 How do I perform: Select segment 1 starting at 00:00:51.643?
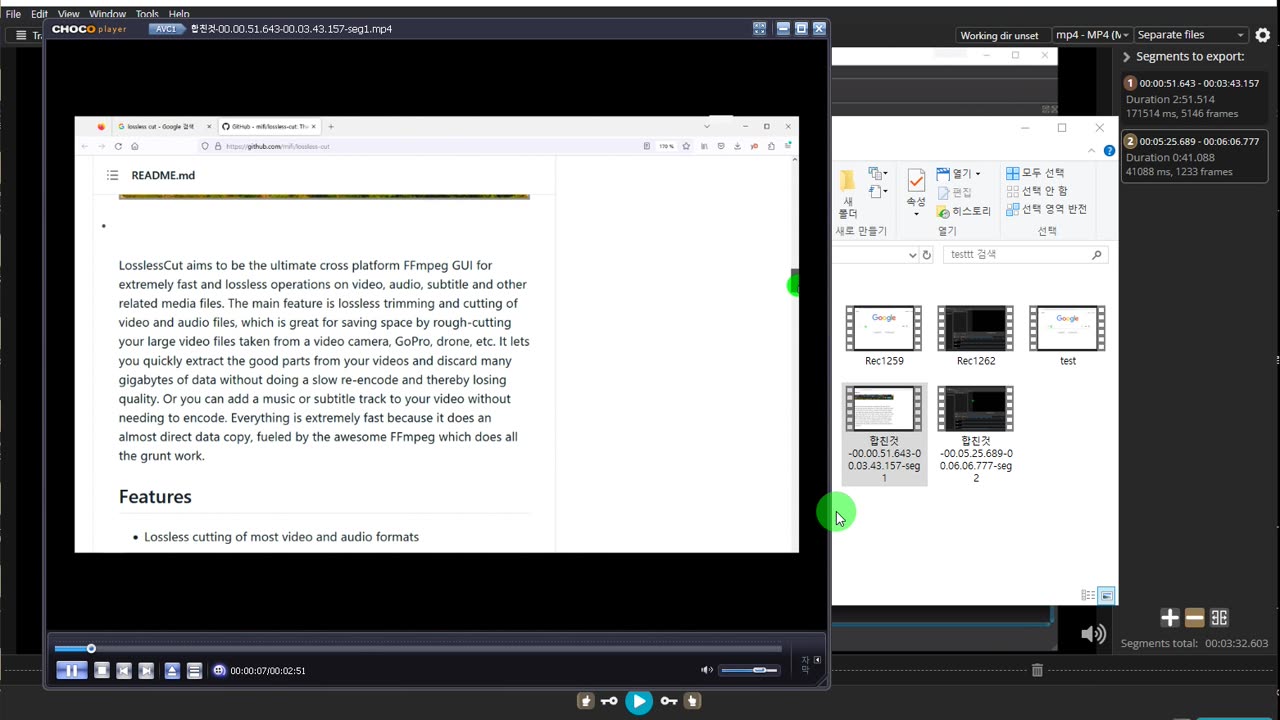pyautogui.click(x=1194, y=99)
